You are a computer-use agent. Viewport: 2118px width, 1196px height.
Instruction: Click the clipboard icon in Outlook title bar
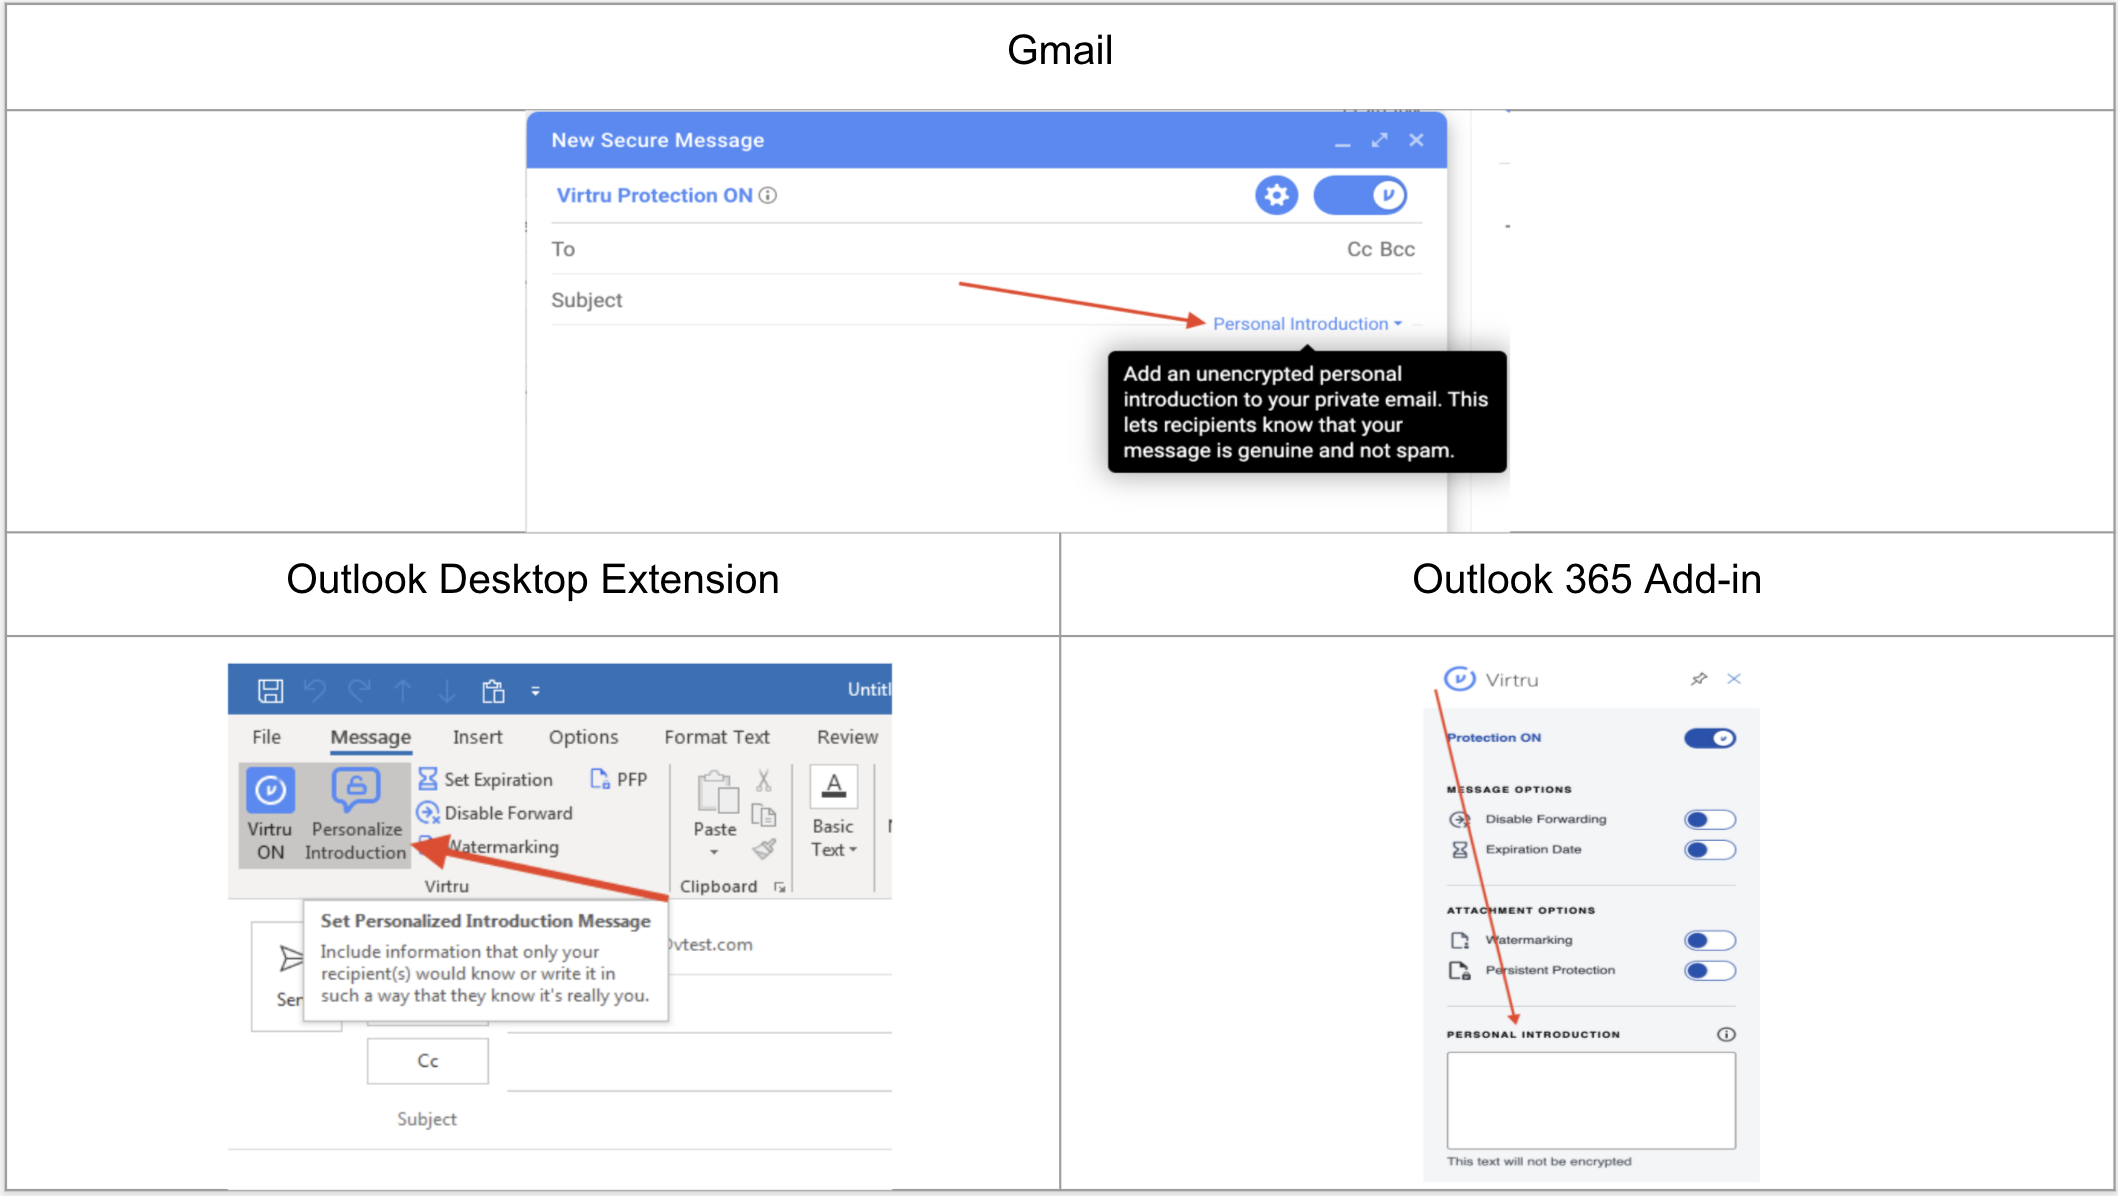pos(493,690)
